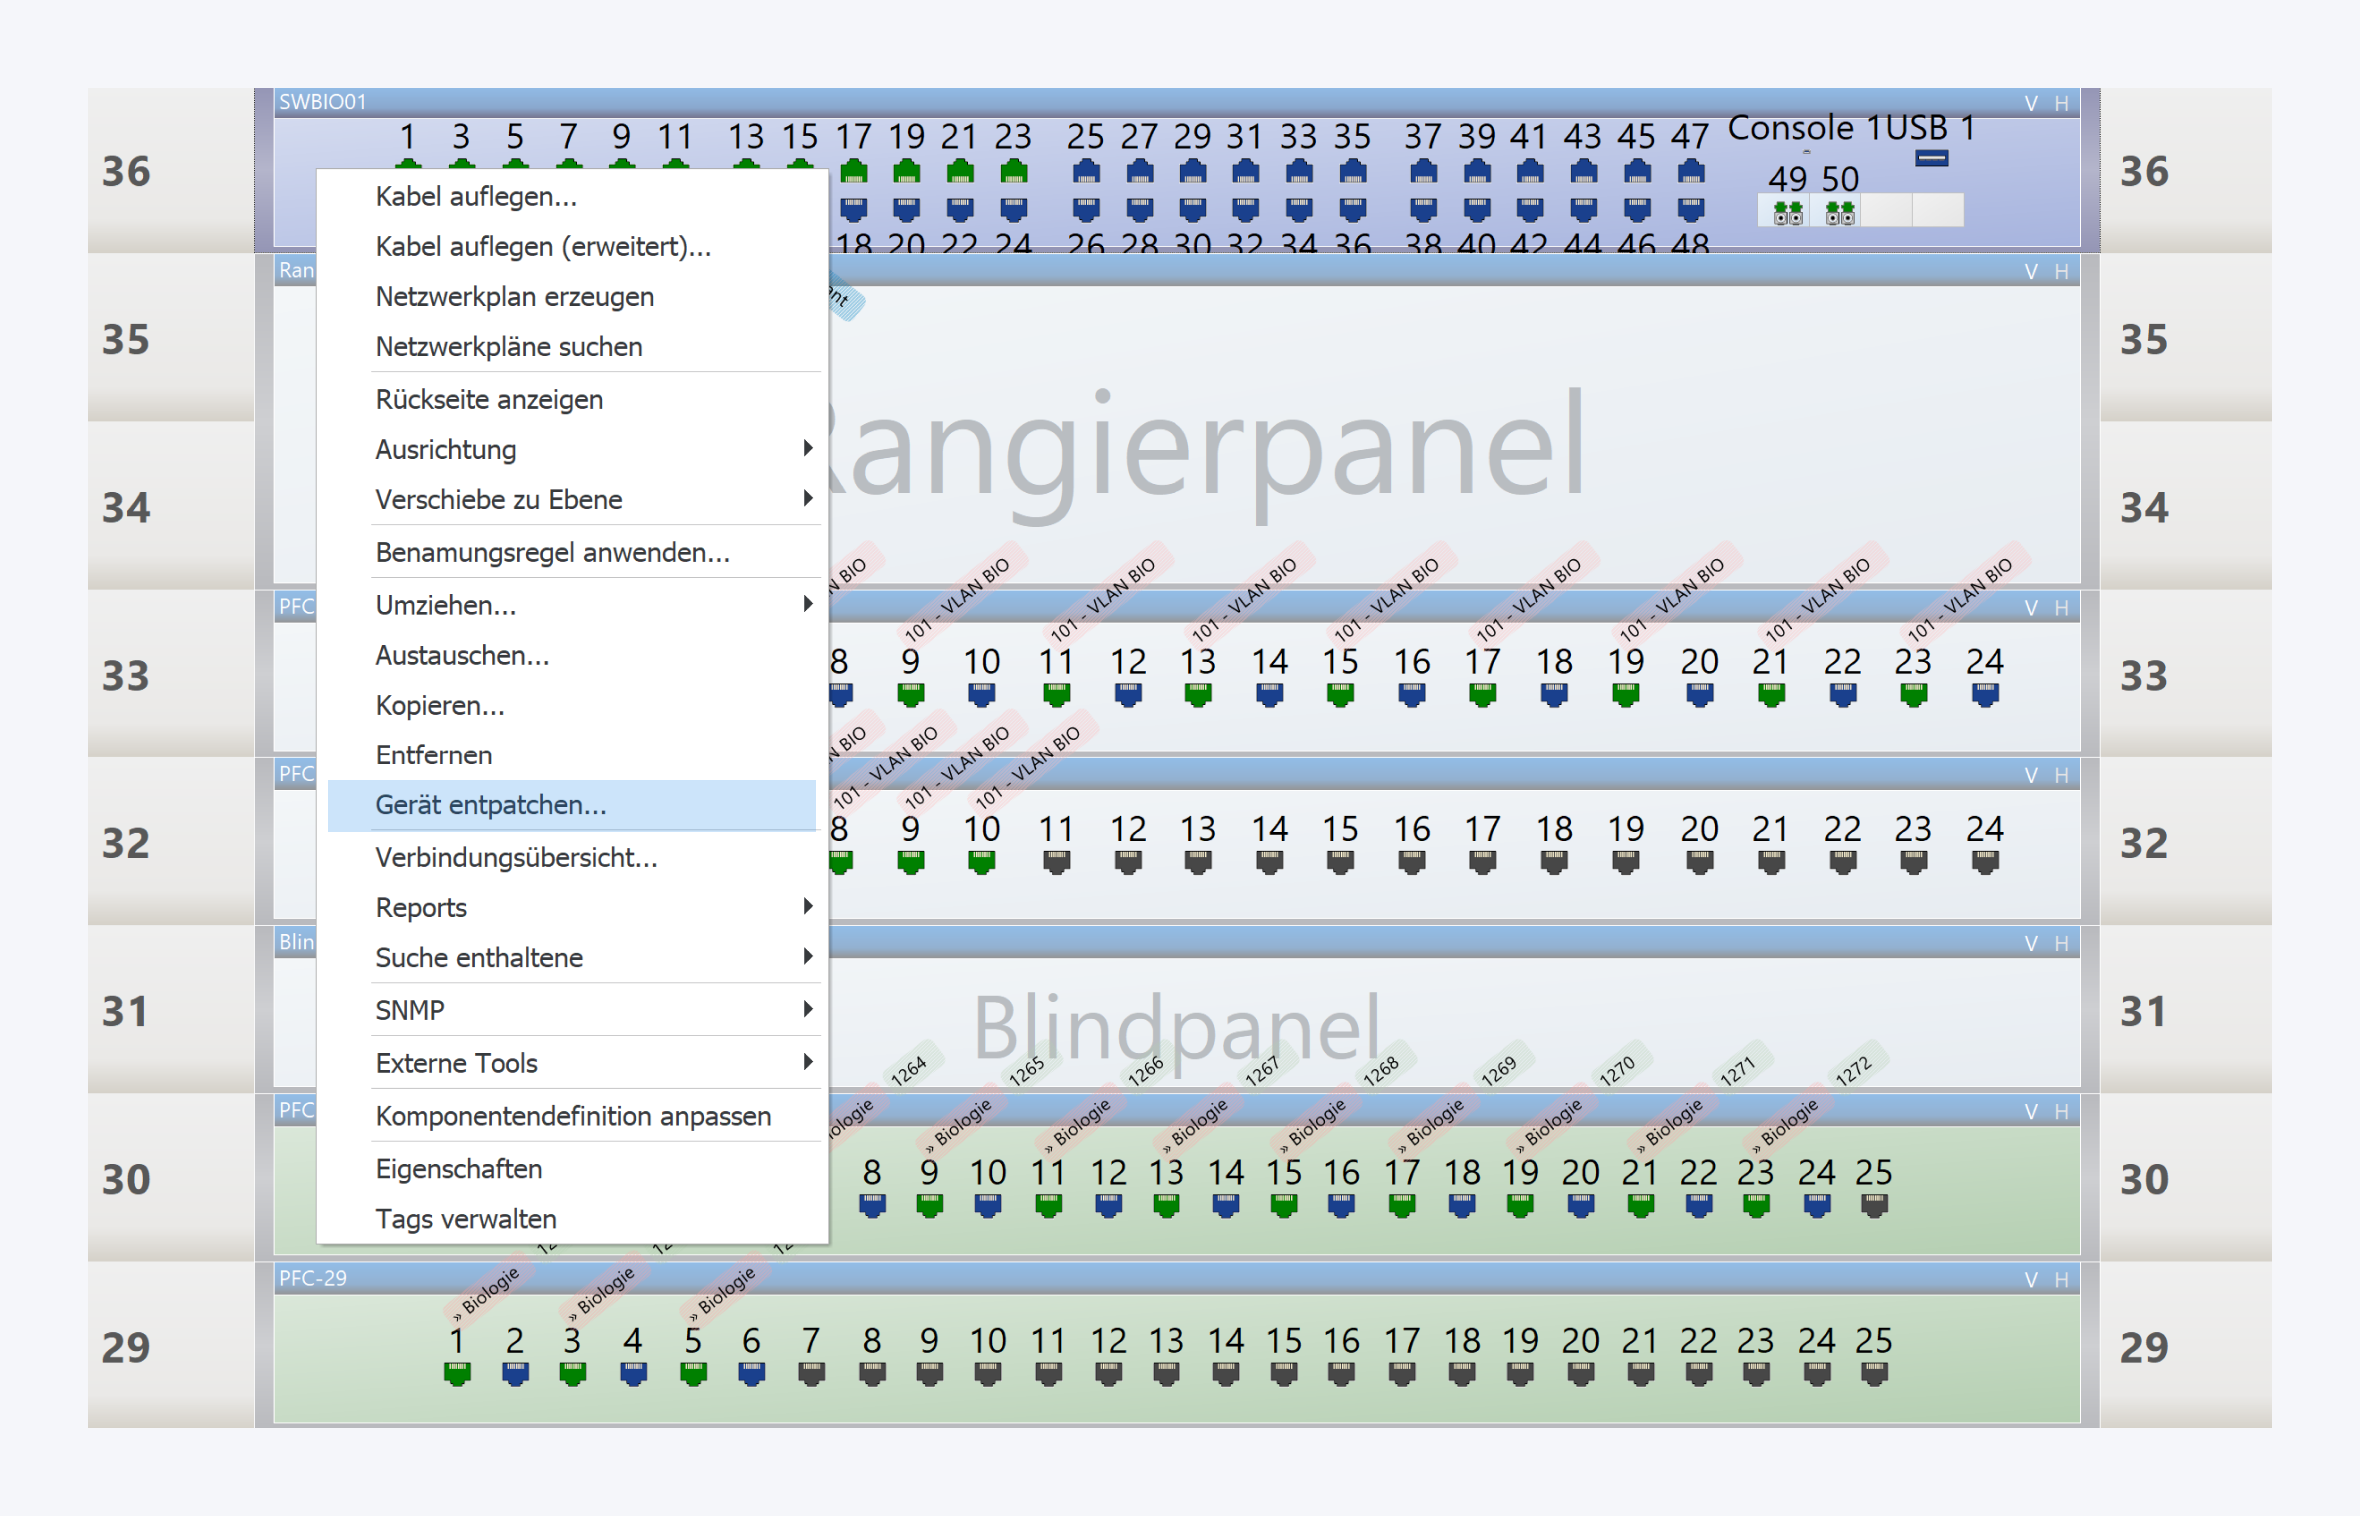Choose Rückseite anzeigen from context menu
2360x1516 pixels.
(x=489, y=399)
